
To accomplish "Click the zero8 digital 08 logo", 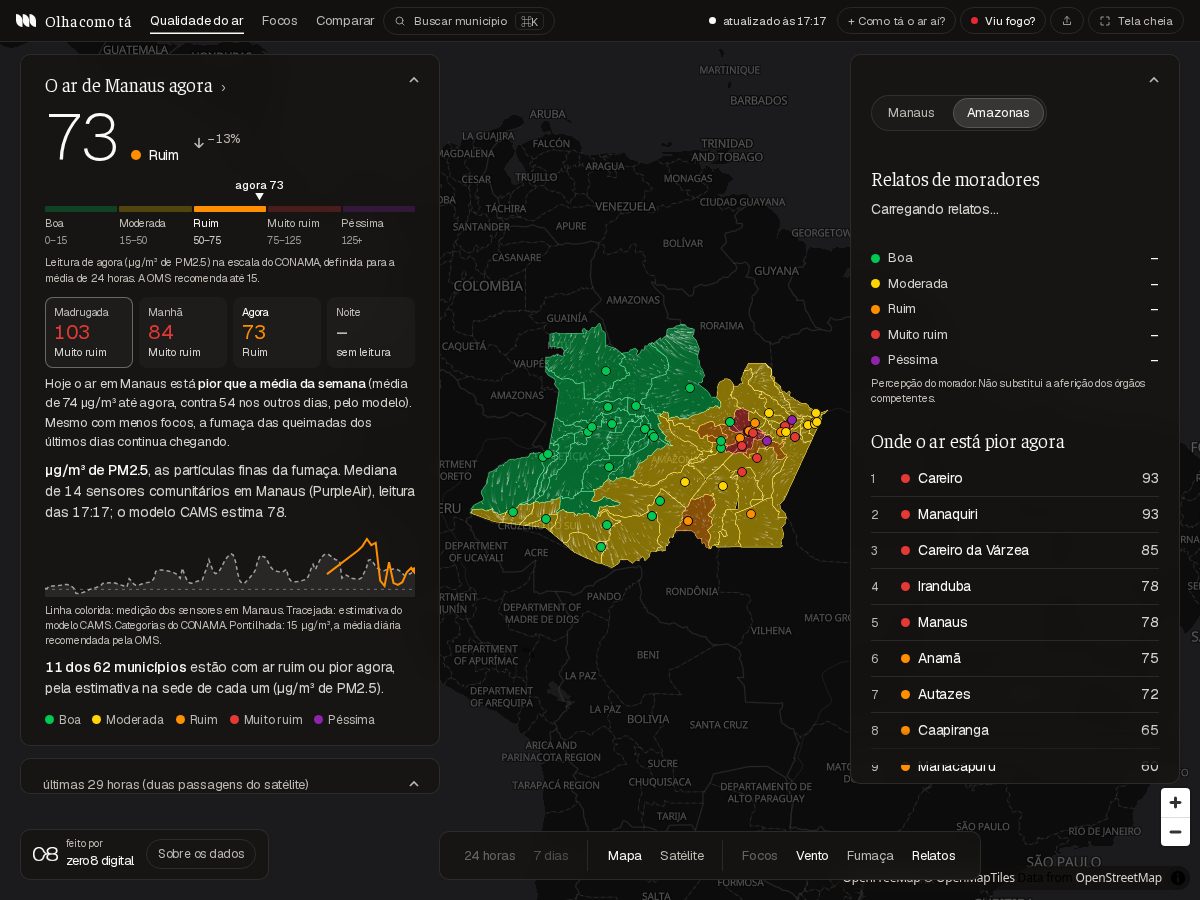I will tap(45, 854).
